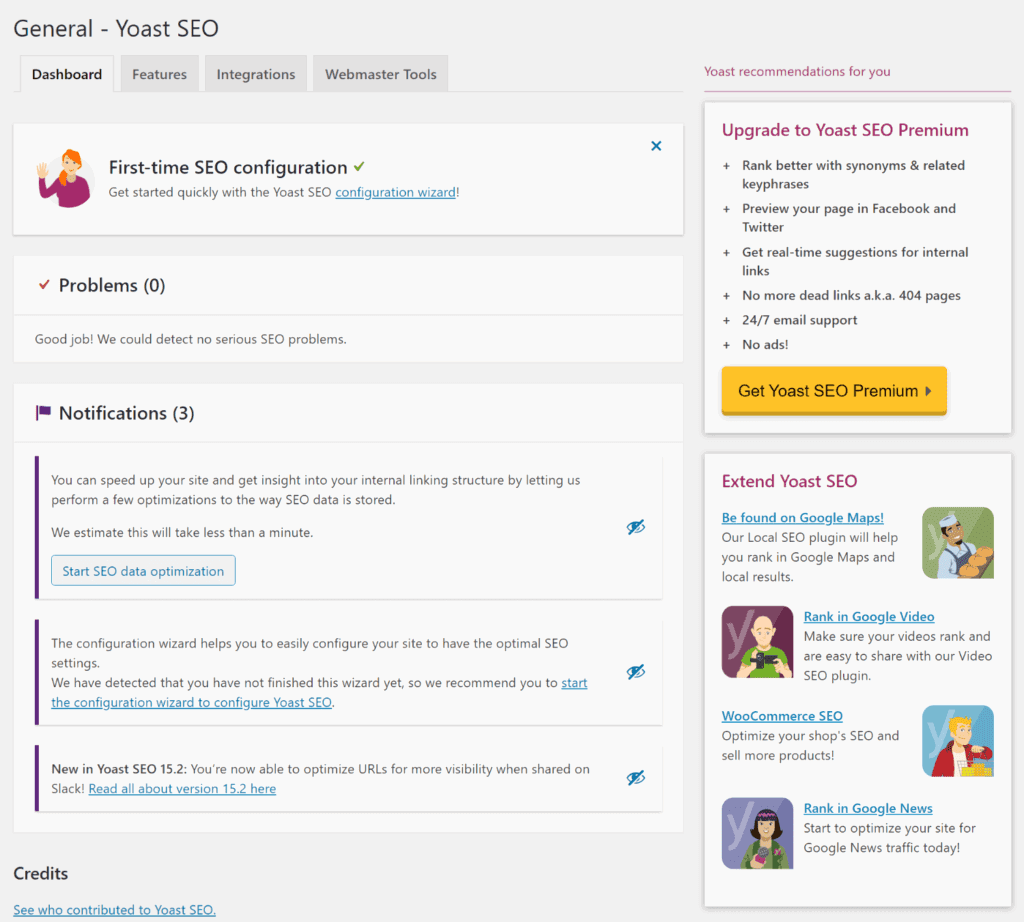Go to the Webmaster Tools tab
The width and height of the screenshot is (1024, 922).
click(x=380, y=74)
